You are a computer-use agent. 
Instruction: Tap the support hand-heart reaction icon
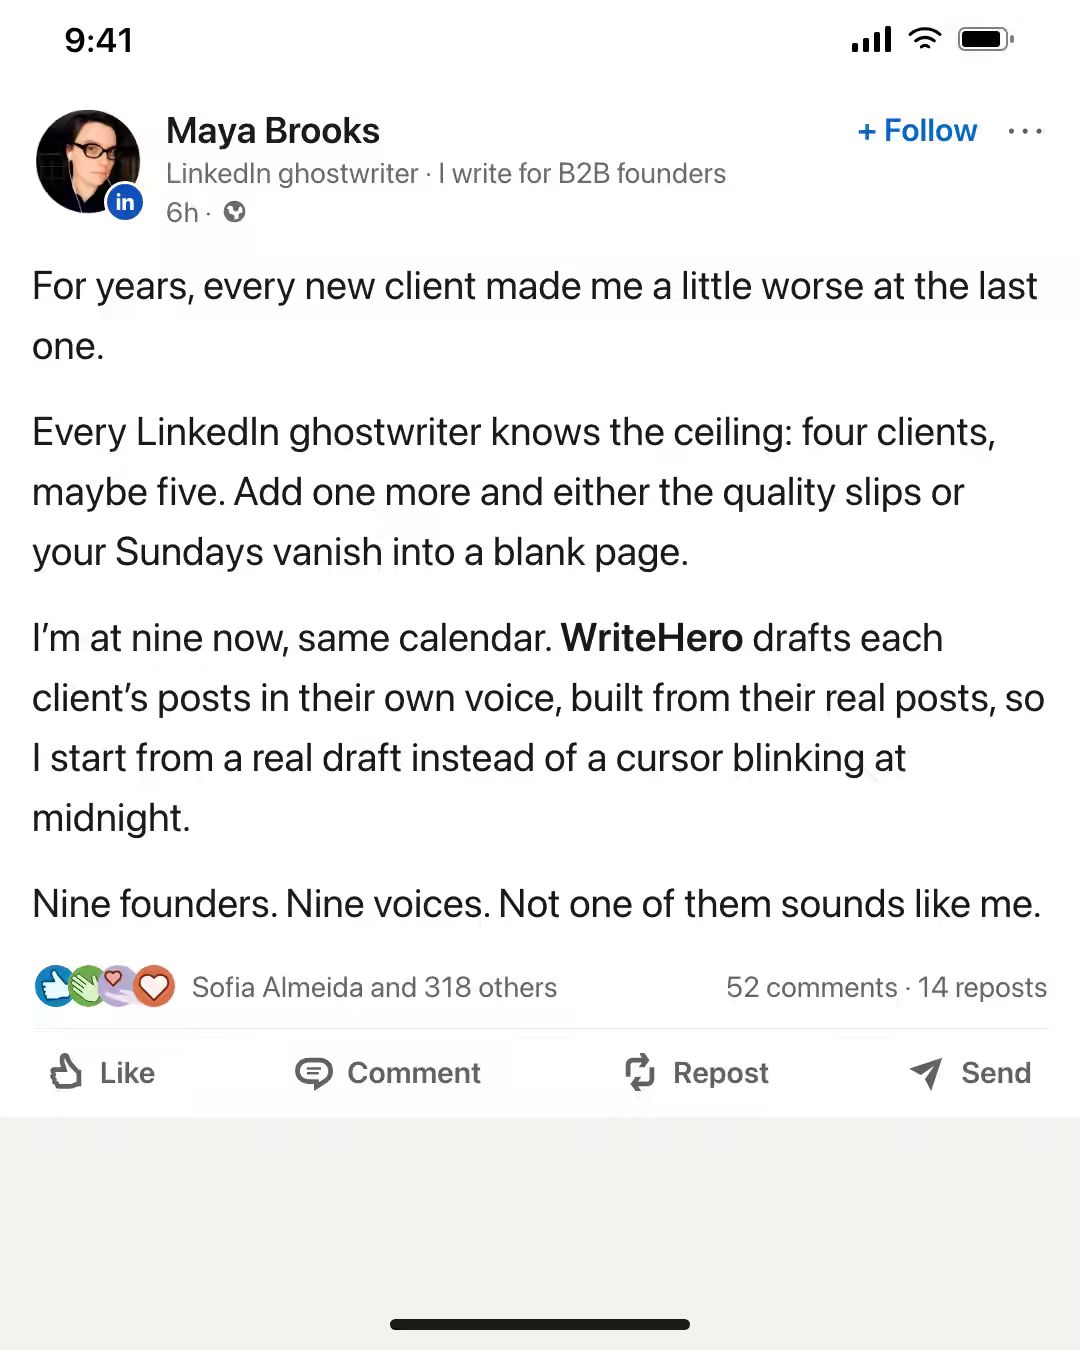(x=119, y=987)
